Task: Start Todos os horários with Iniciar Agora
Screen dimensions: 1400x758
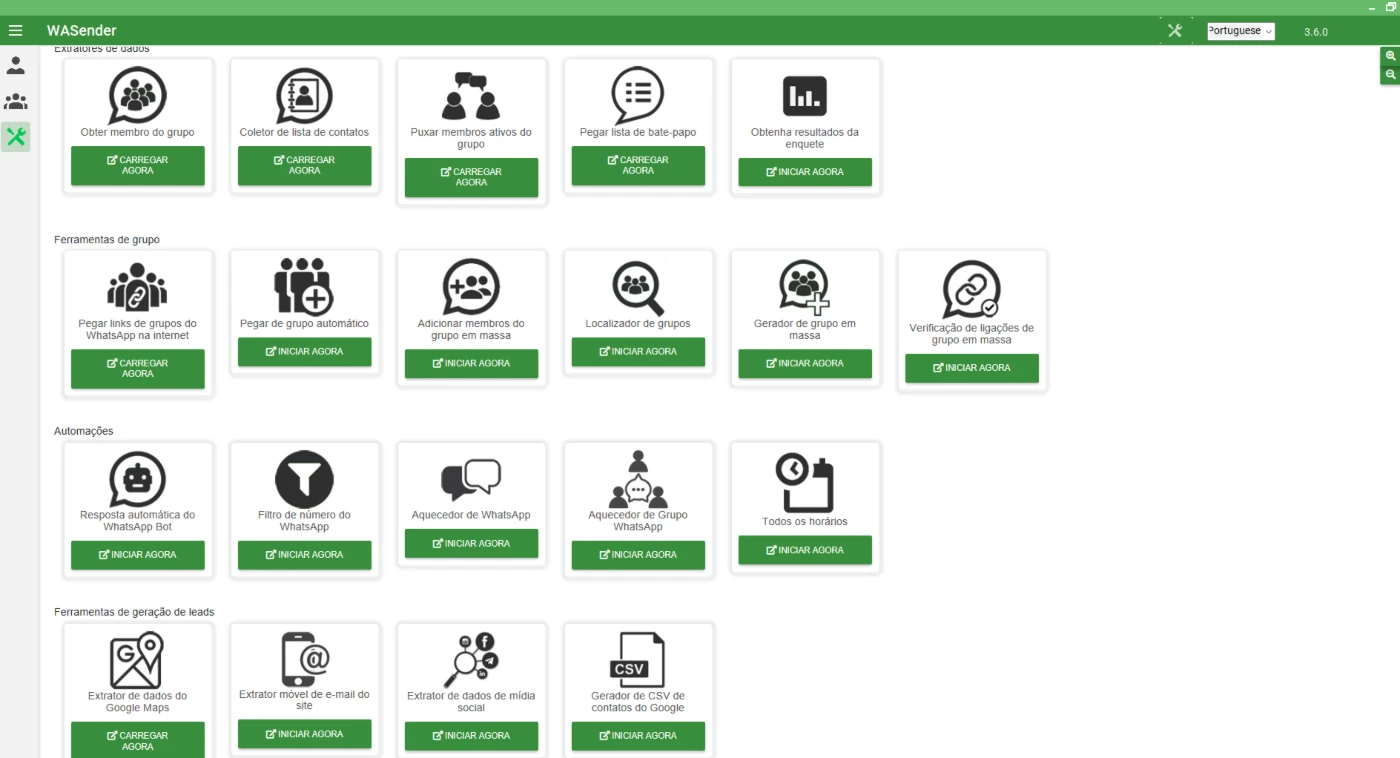Action: (805, 550)
